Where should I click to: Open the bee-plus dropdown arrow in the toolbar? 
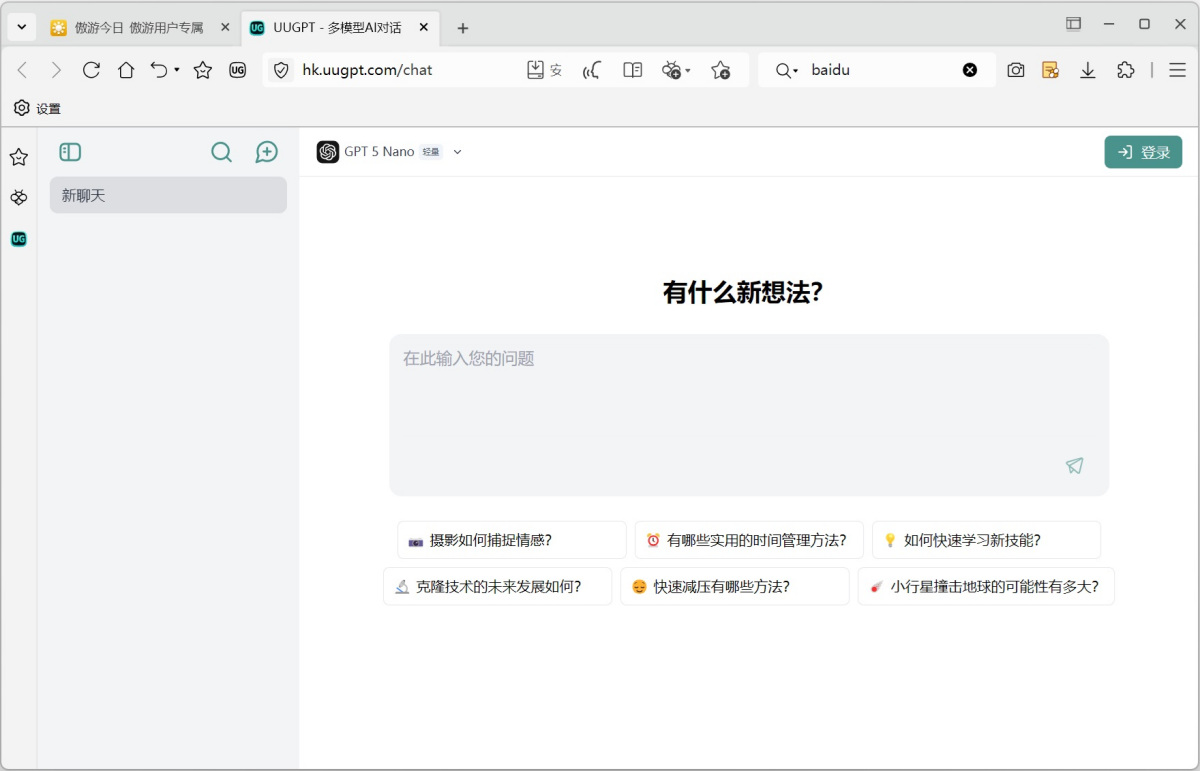(x=686, y=69)
